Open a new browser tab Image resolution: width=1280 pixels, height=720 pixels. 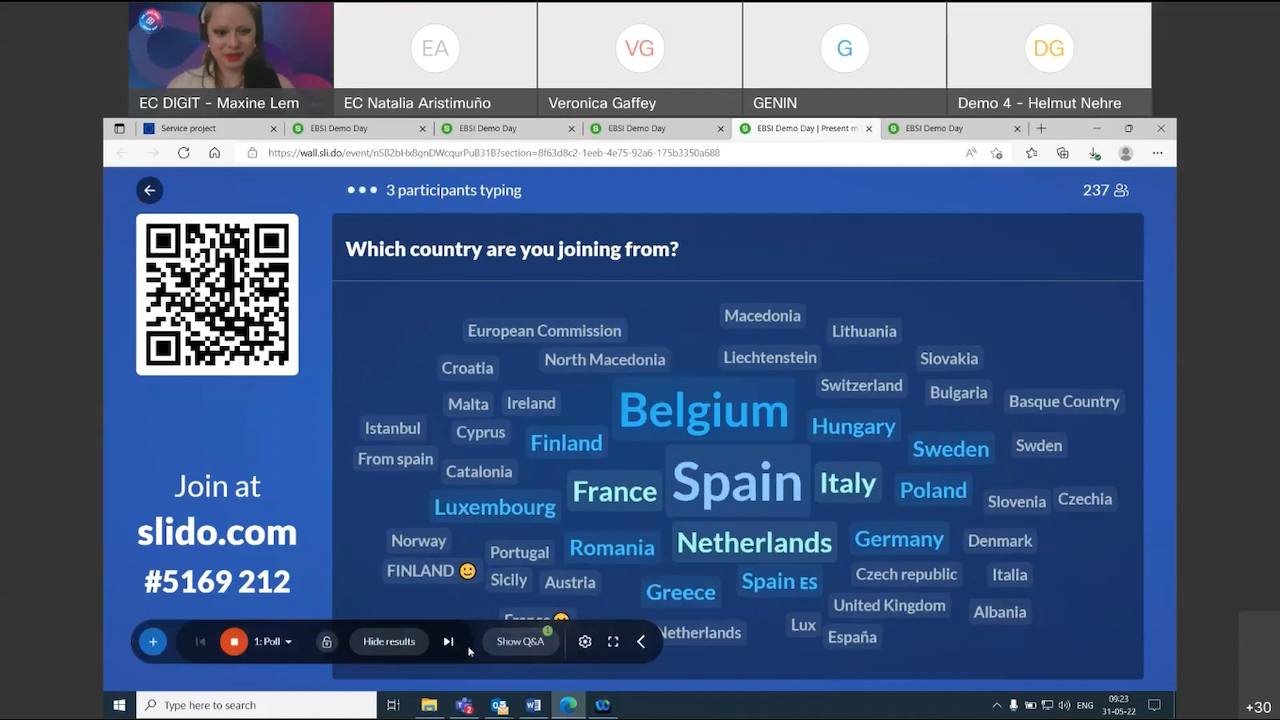coord(1041,128)
